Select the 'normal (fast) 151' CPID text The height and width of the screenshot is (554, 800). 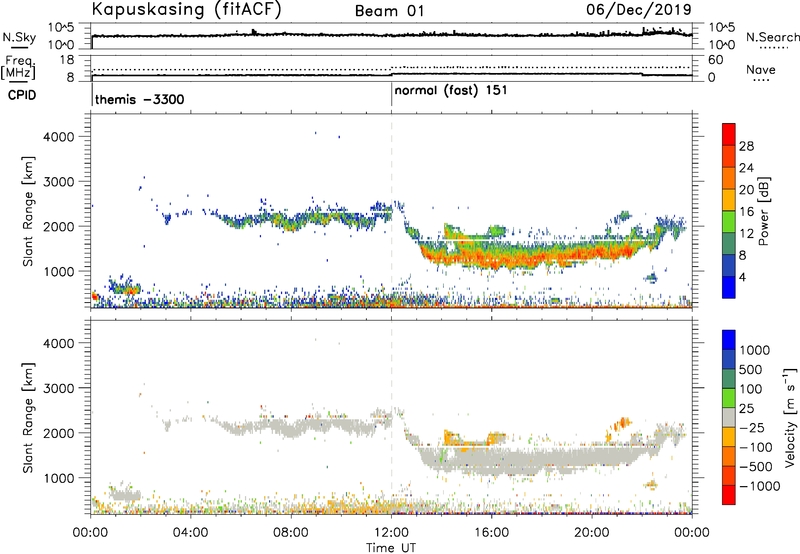451,91
